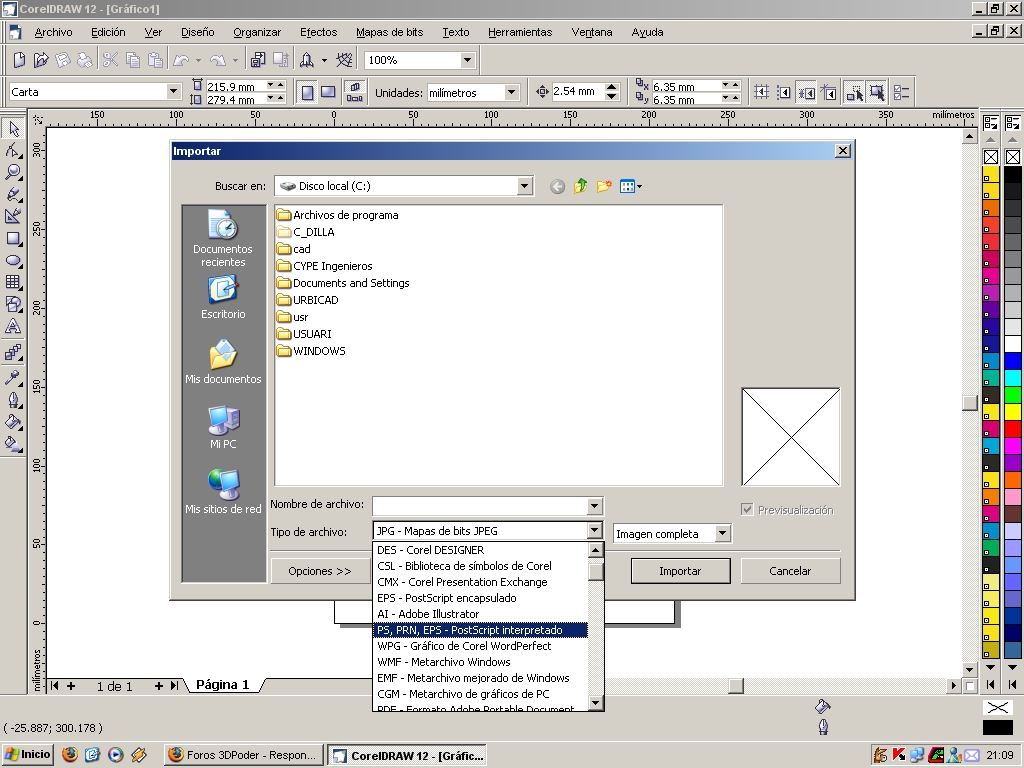Screen dimensions: 1024x768
Task: Toggle the Previsualización checkbox
Action: tap(747, 509)
